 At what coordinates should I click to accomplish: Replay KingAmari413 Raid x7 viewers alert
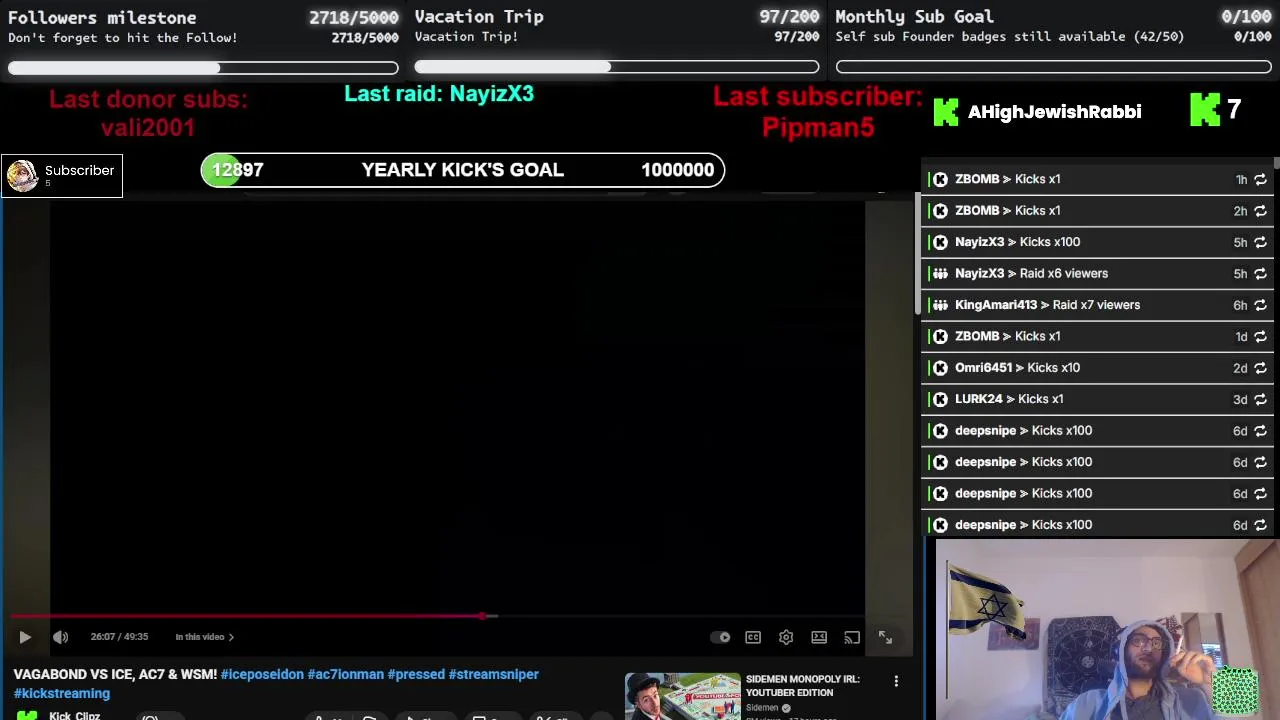click(x=1260, y=305)
